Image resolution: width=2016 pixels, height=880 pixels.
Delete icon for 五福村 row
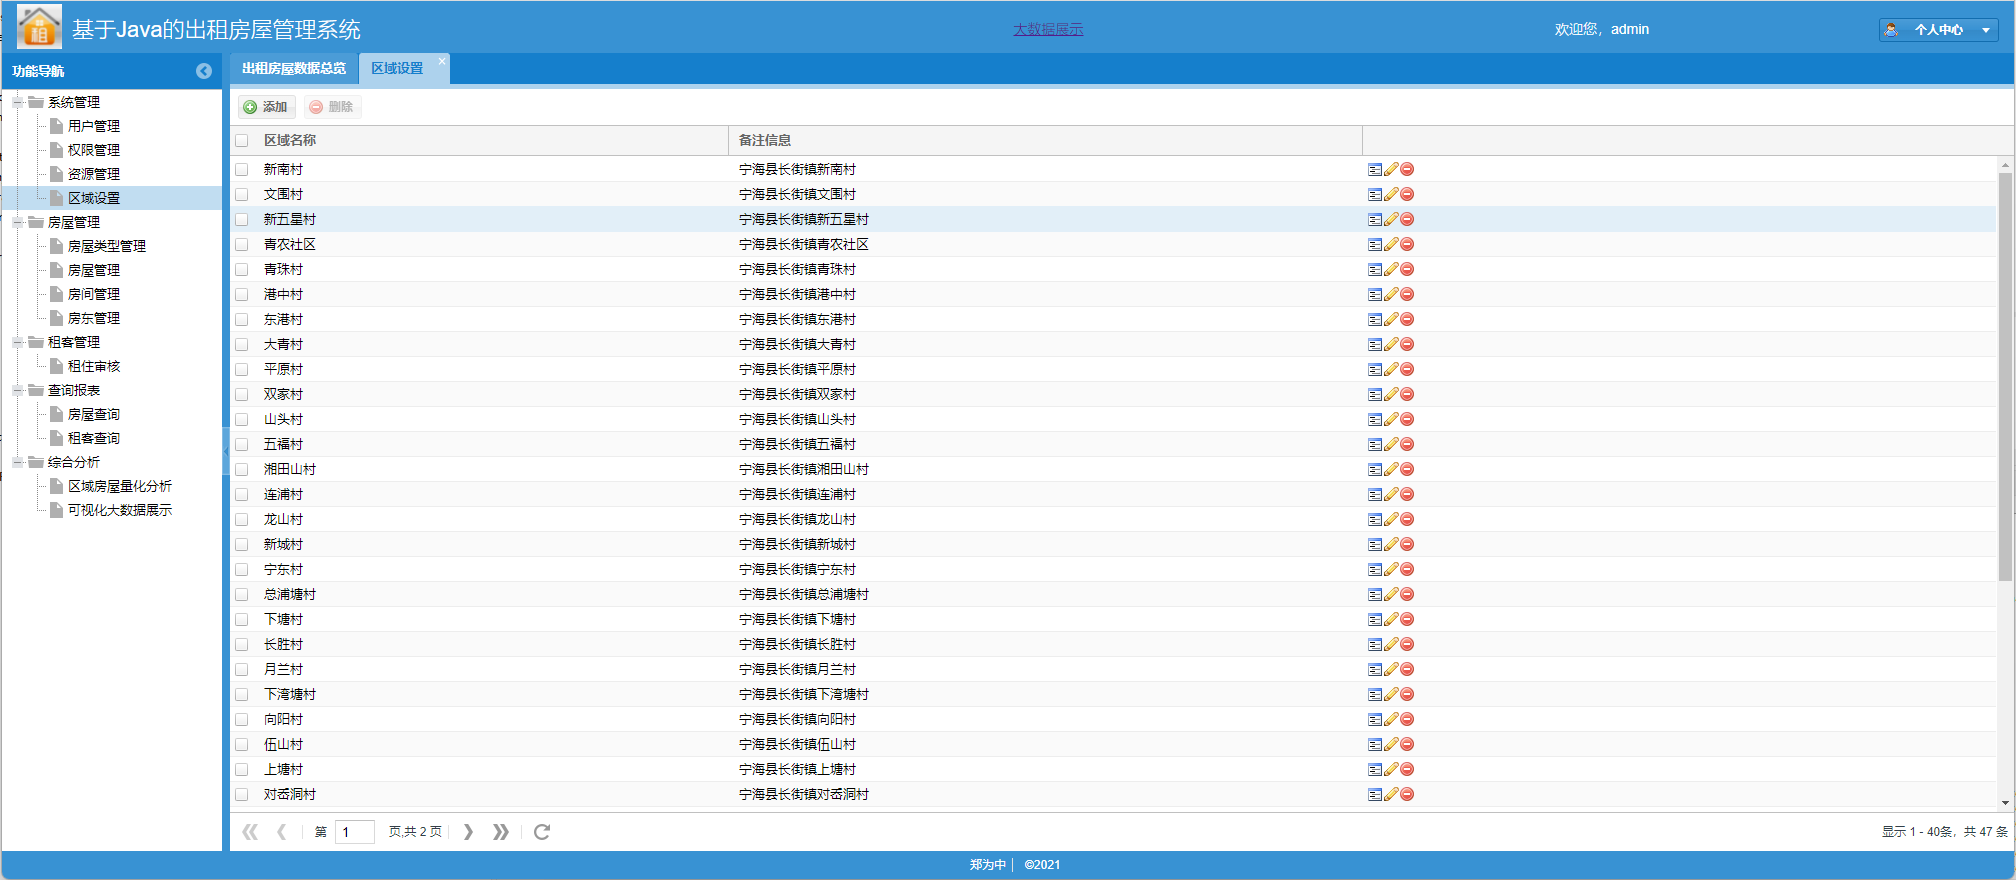coord(1407,445)
